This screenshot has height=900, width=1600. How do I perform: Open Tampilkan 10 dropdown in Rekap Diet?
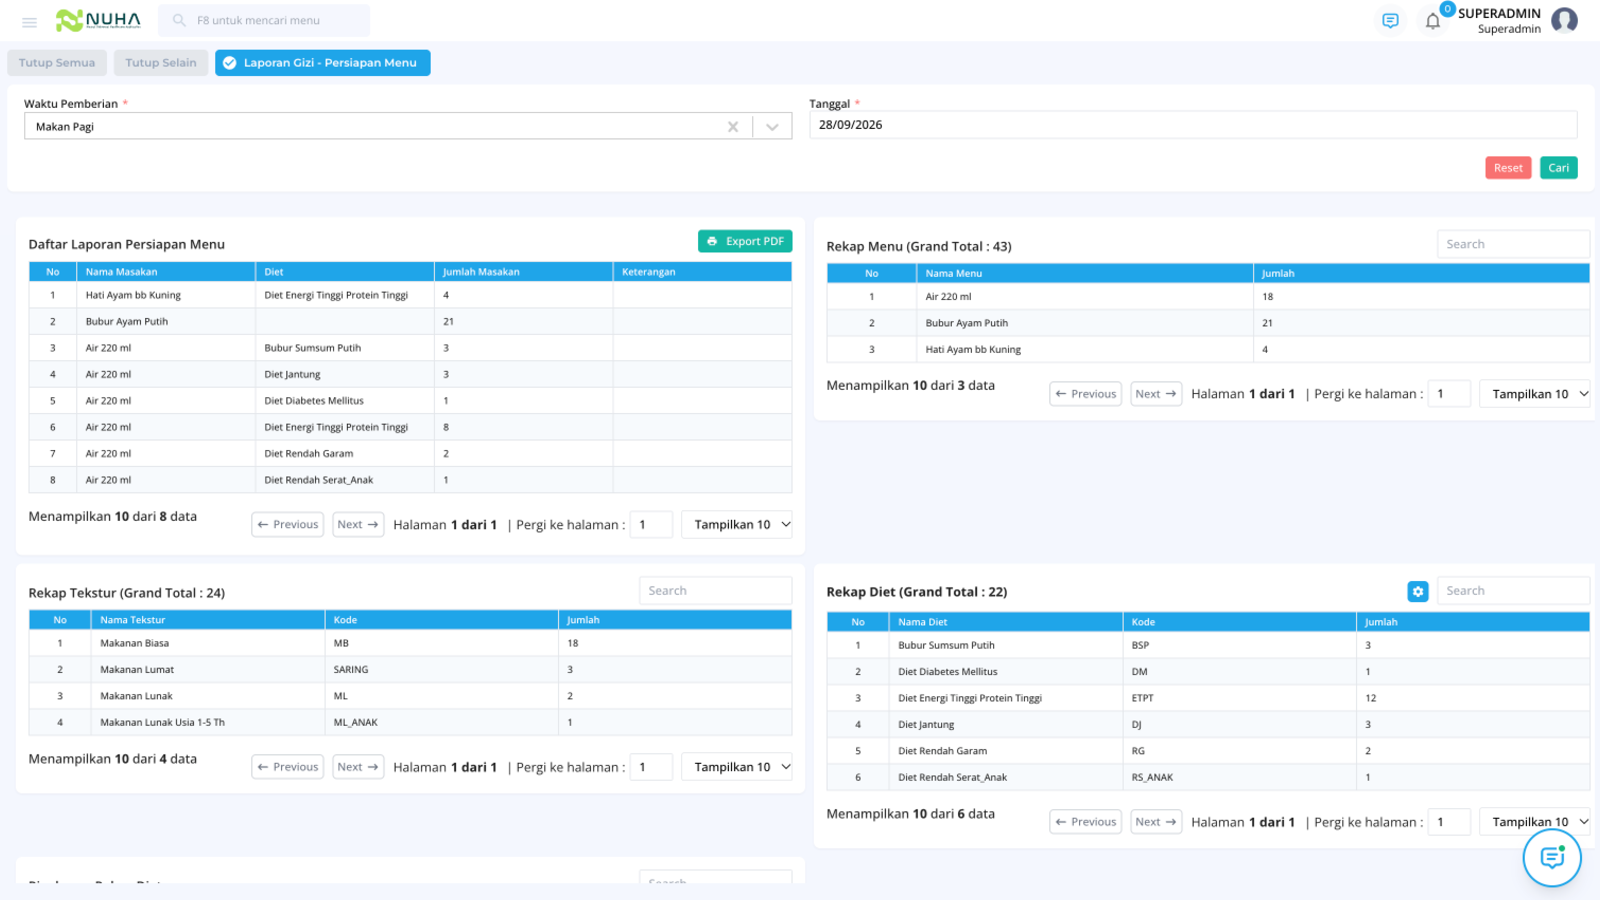click(1535, 822)
